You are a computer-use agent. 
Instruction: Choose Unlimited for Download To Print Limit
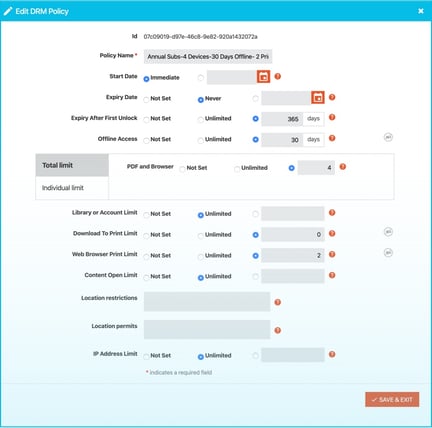(200, 236)
